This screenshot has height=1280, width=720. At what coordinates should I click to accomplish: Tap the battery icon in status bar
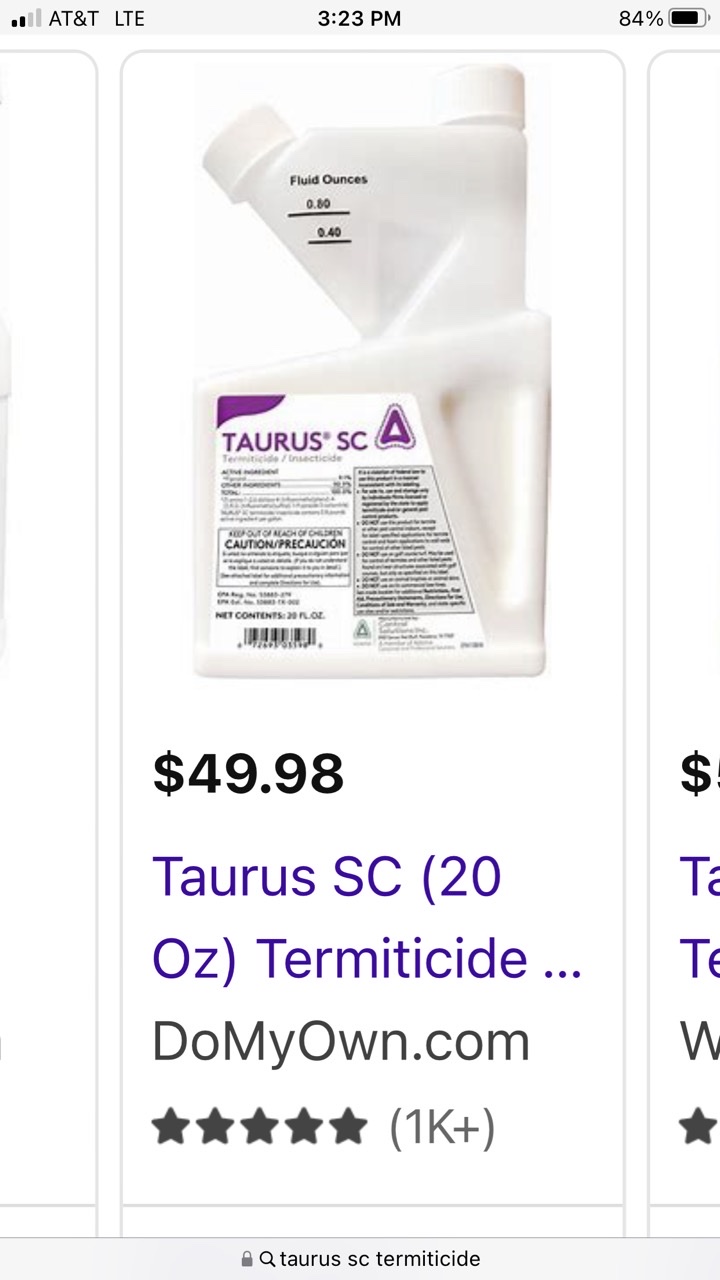689,18
